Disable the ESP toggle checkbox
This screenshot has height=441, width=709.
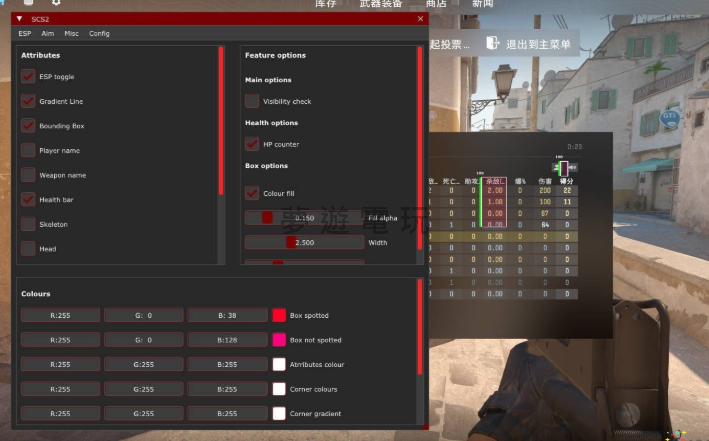pos(28,76)
